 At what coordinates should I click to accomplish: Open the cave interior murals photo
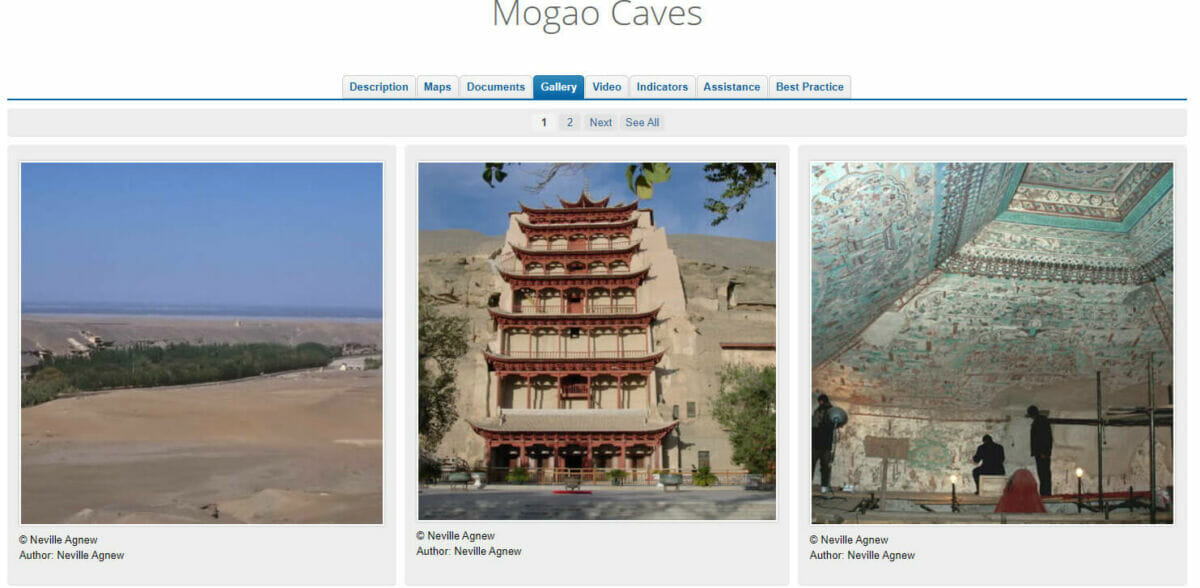point(992,343)
